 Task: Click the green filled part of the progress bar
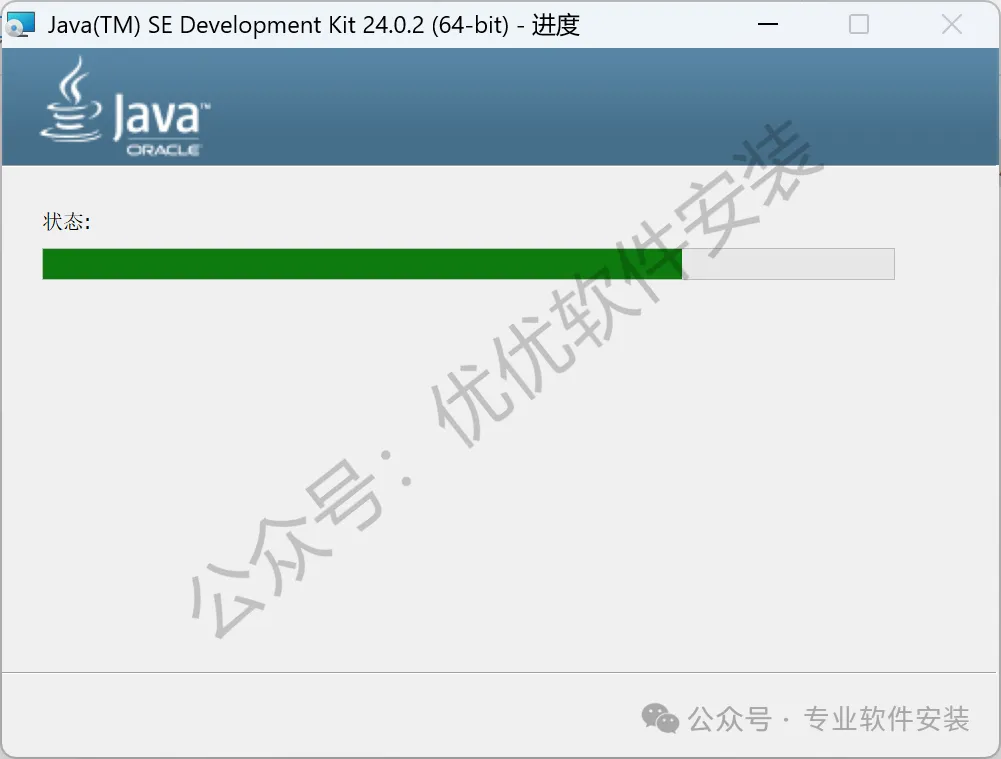point(362,264)
